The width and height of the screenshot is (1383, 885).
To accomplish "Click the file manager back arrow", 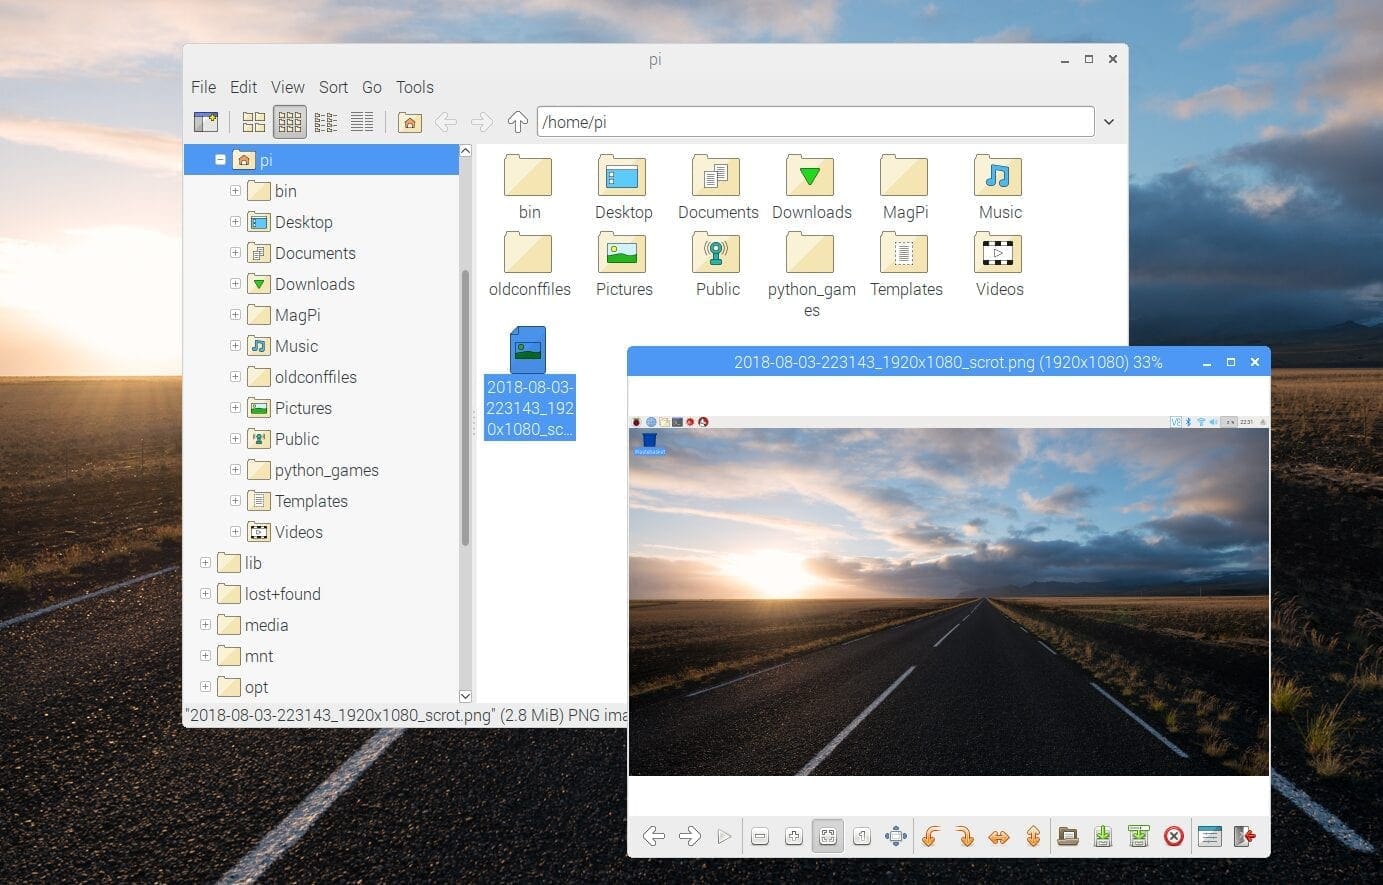I will (446, 122).
